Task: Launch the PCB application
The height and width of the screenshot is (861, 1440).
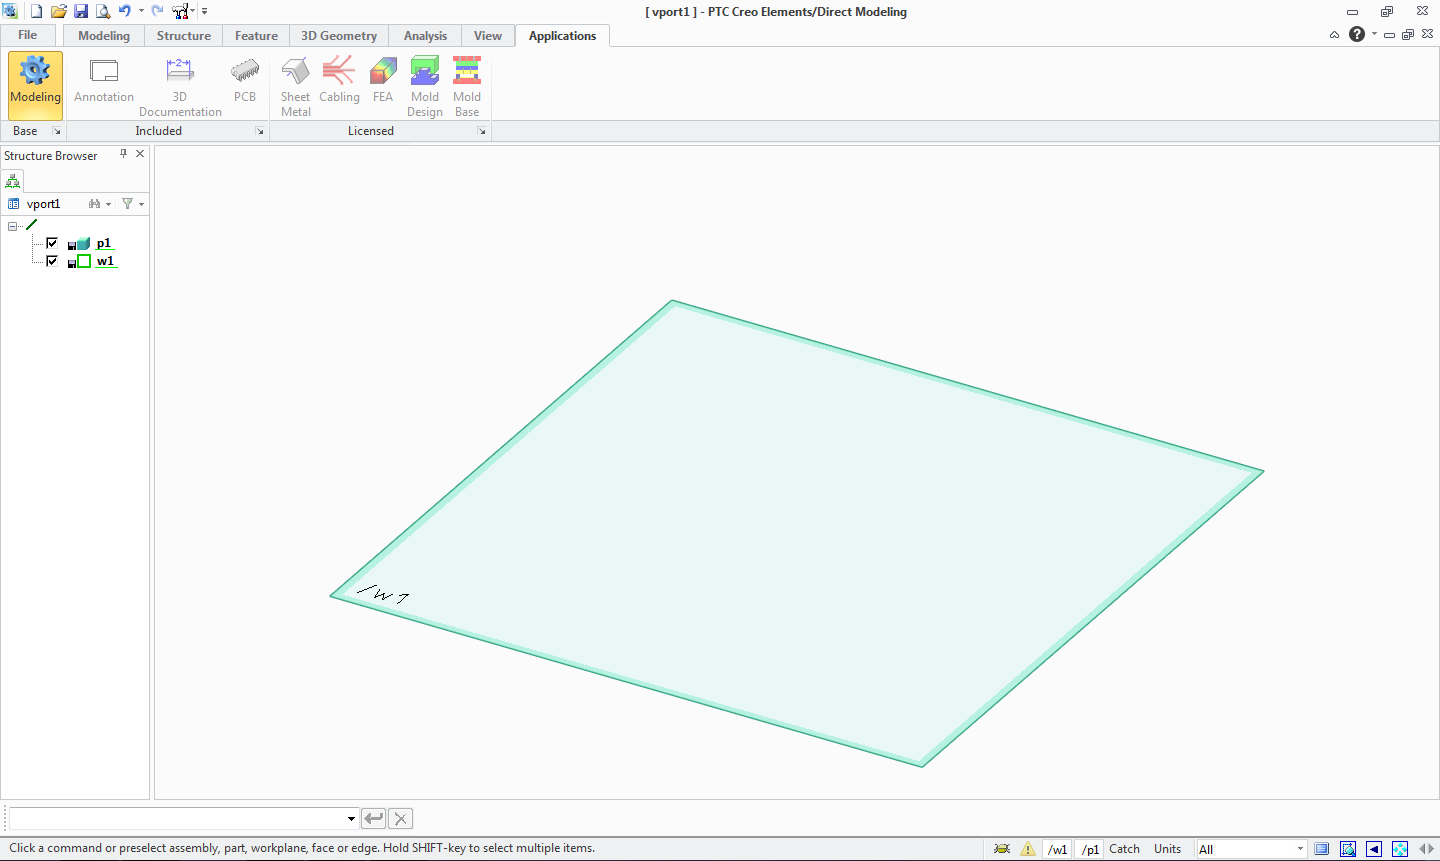Action: click(245, 81)
